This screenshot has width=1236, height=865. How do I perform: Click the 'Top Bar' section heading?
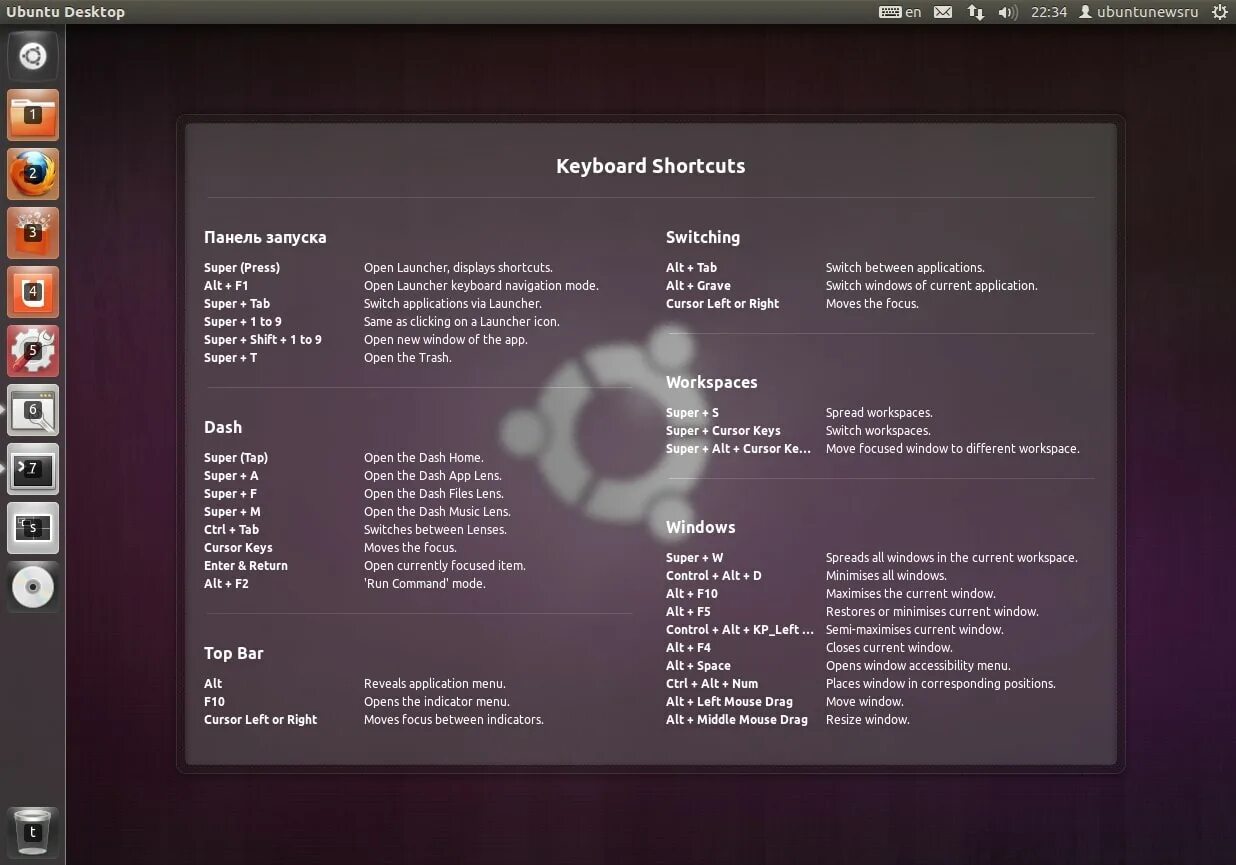click(x=234, y=653)
